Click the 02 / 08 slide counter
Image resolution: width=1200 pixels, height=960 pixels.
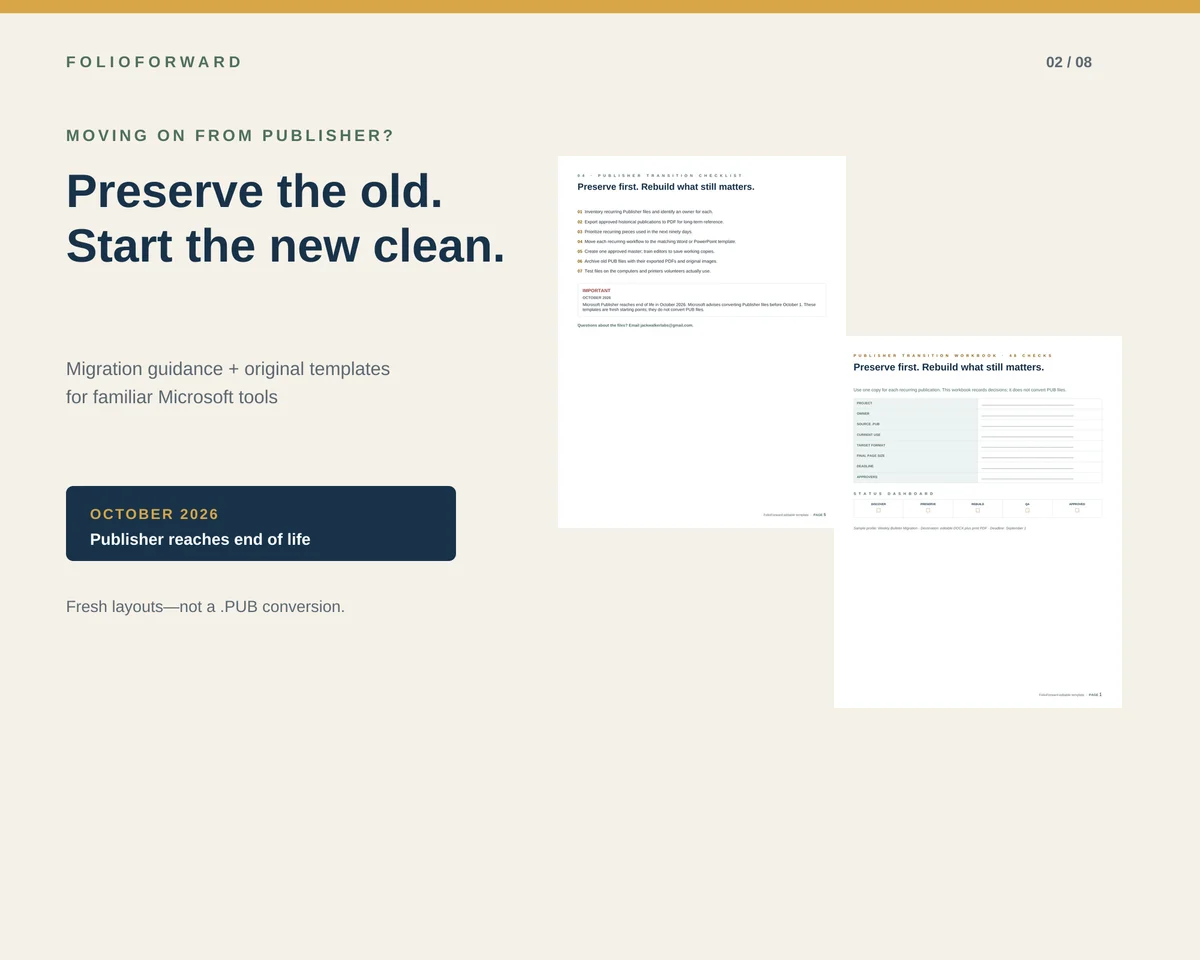[x=1069, y=62]
